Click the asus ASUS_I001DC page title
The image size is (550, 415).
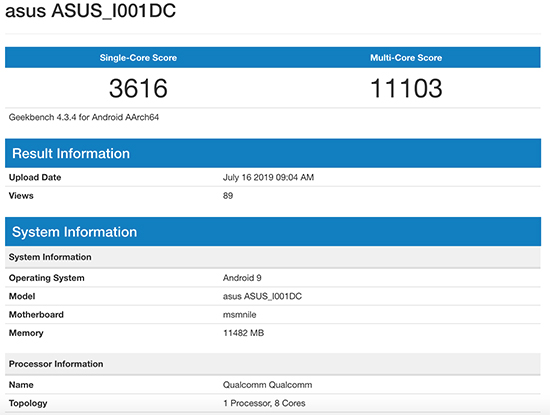tap(90, 11)
